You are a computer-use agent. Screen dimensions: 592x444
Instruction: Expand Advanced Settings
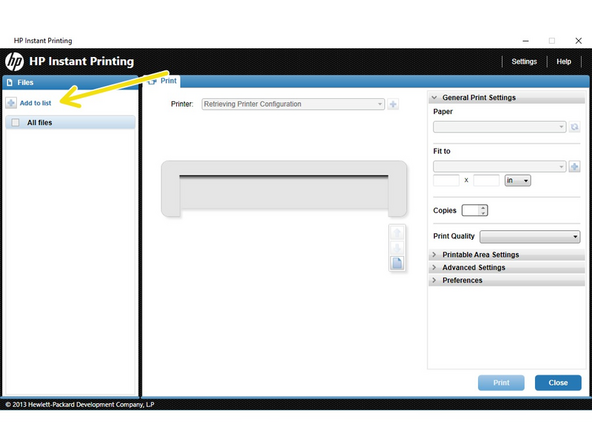tap(507, 268)
